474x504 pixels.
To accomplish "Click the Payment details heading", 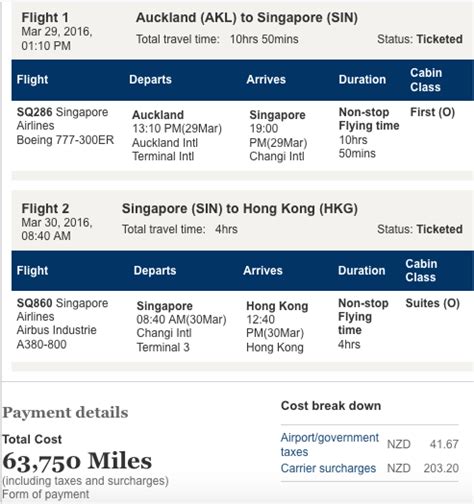I will click(x=65, y=413).
